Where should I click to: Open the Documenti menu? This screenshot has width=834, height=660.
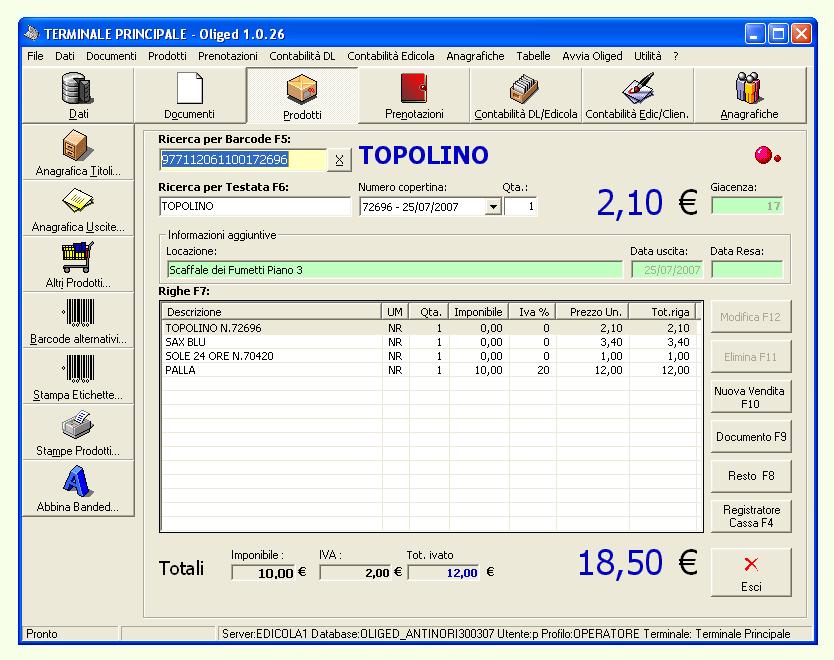coord(111,56)
